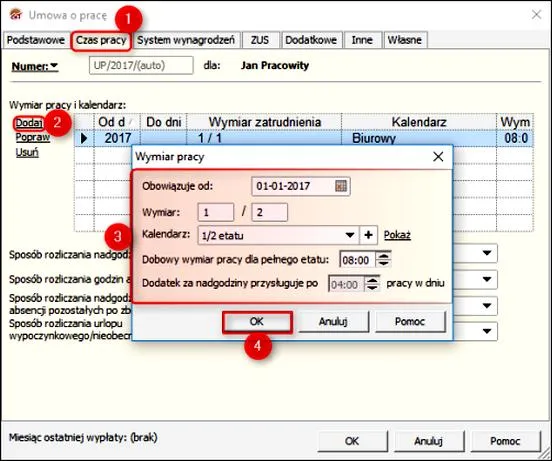Go to the Dodatkowe tab

[311, 40]
